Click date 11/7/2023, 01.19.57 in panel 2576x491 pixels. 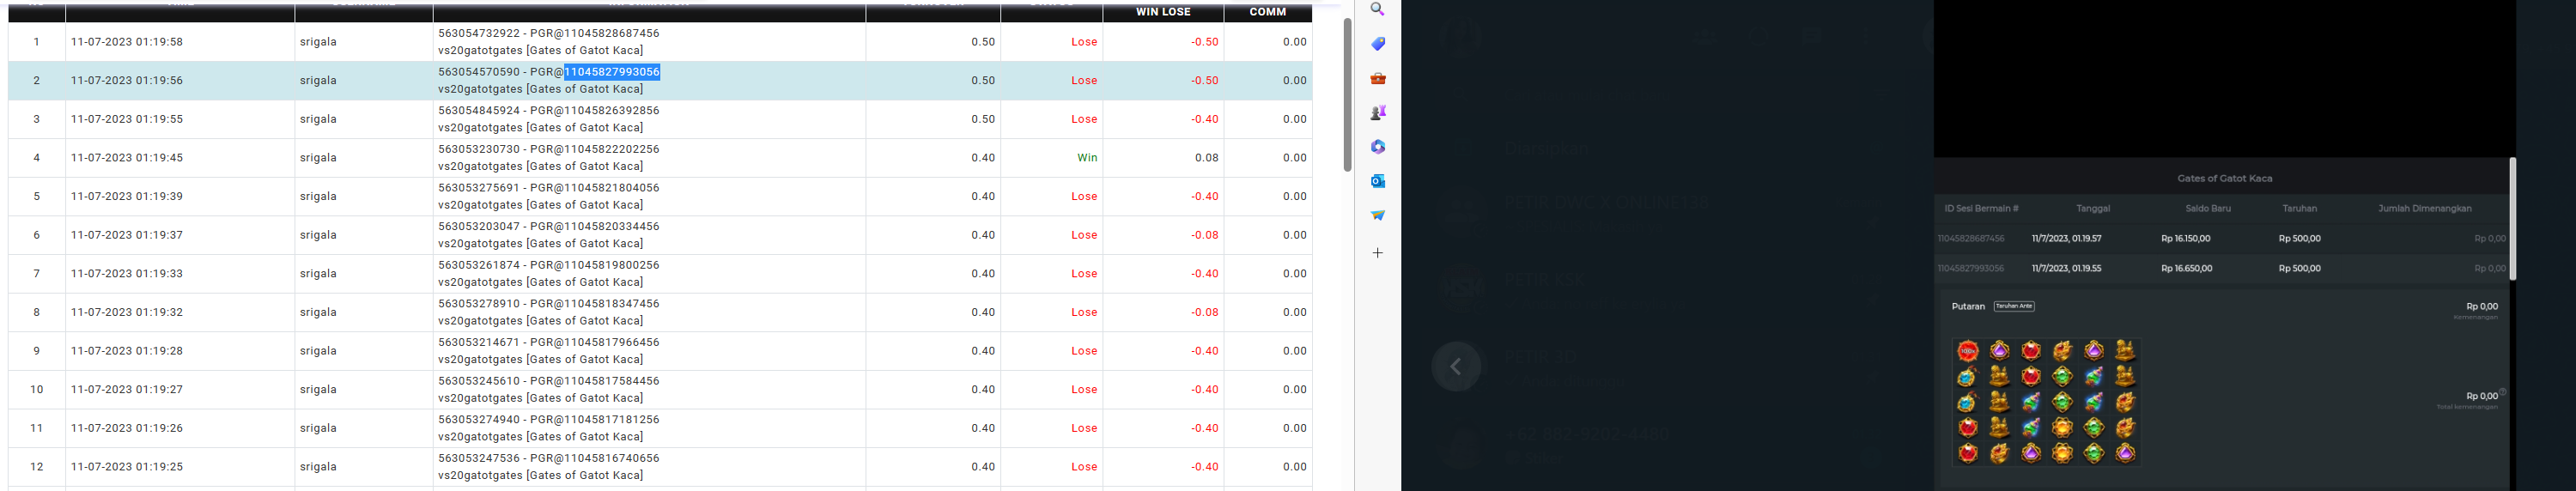2066,238
